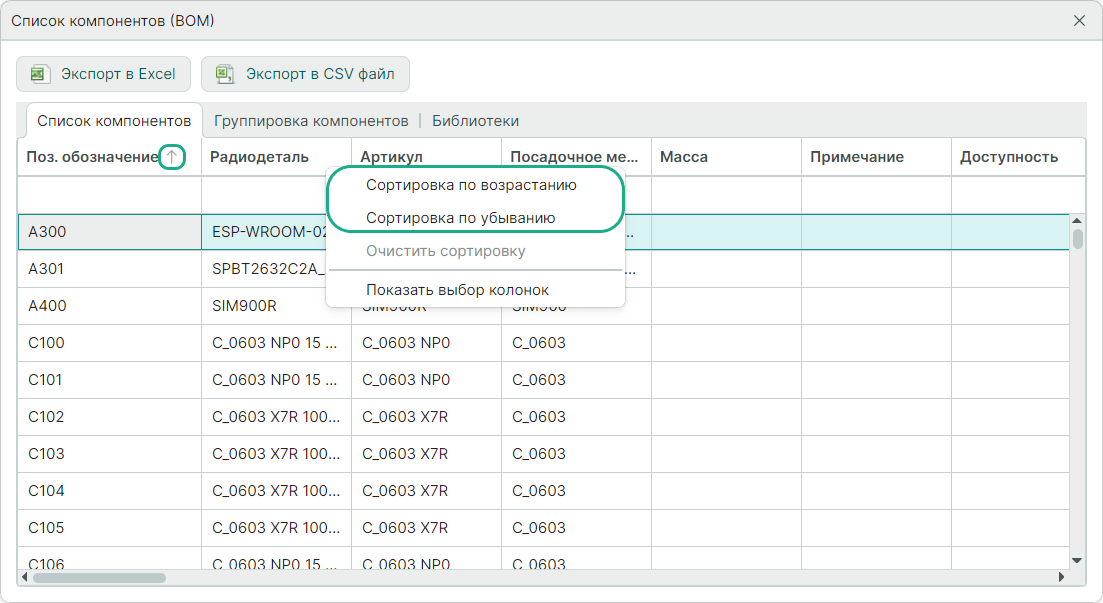The image size is (1103, 603).
Task: Open Показать выбор колонок option
Action: [x=456, y=290]
